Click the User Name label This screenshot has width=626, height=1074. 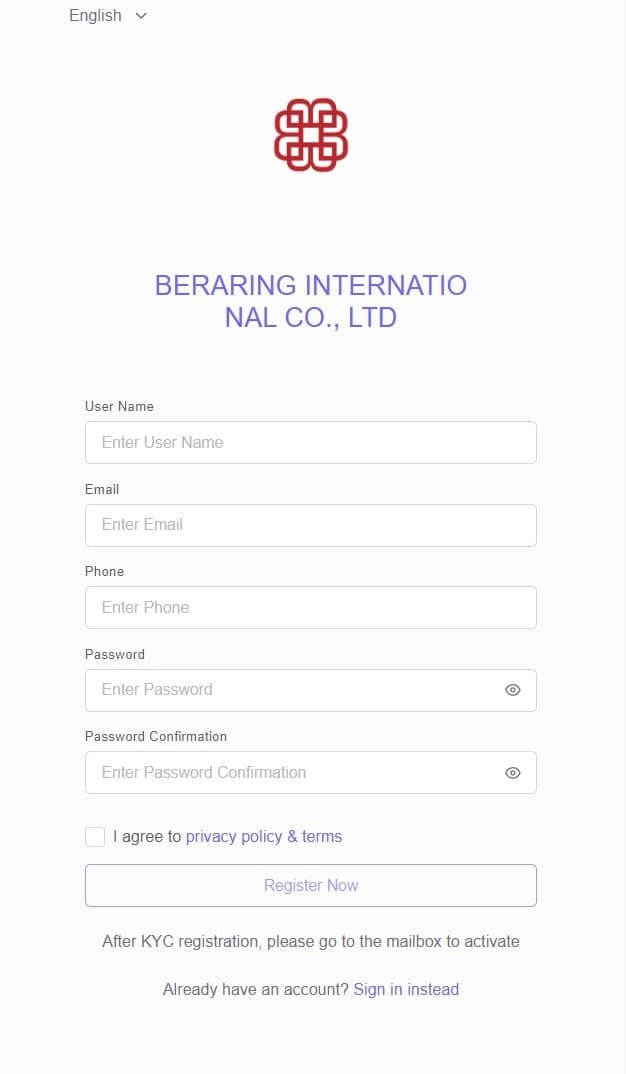119,406
